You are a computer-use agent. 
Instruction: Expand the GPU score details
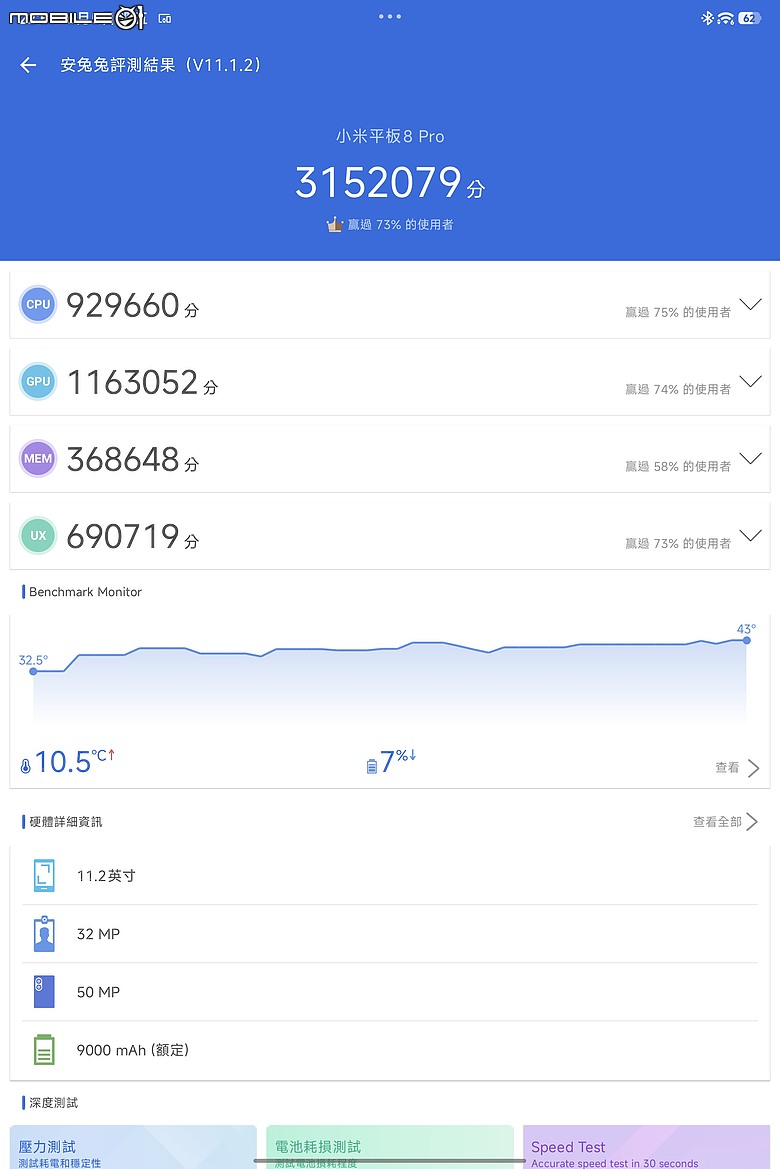pos(750,381)
